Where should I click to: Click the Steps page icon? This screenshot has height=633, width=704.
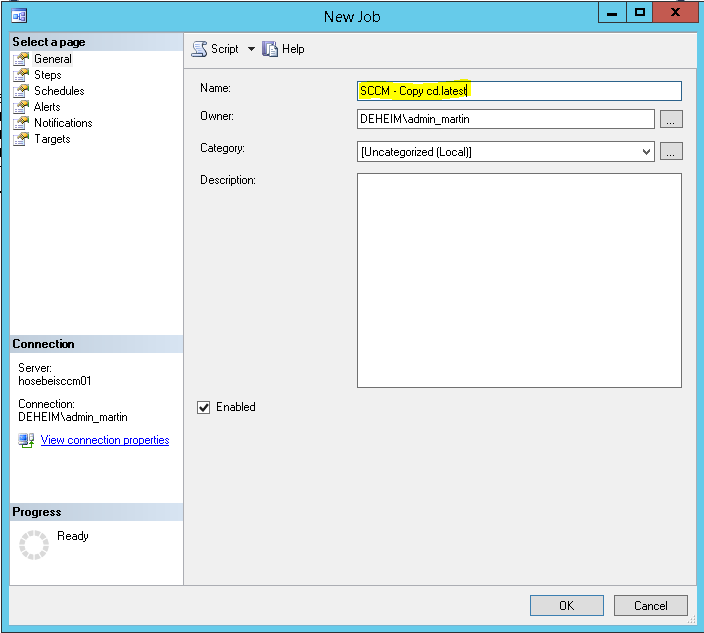pyautogui.click(x=21, y=75)
